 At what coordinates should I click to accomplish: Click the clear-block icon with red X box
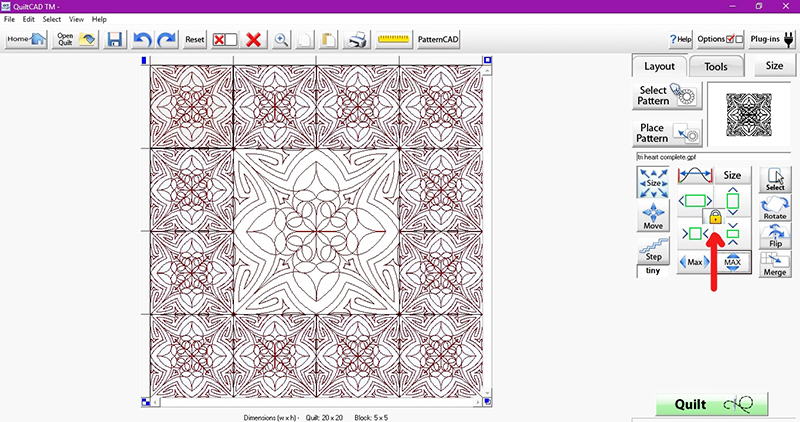224,39
